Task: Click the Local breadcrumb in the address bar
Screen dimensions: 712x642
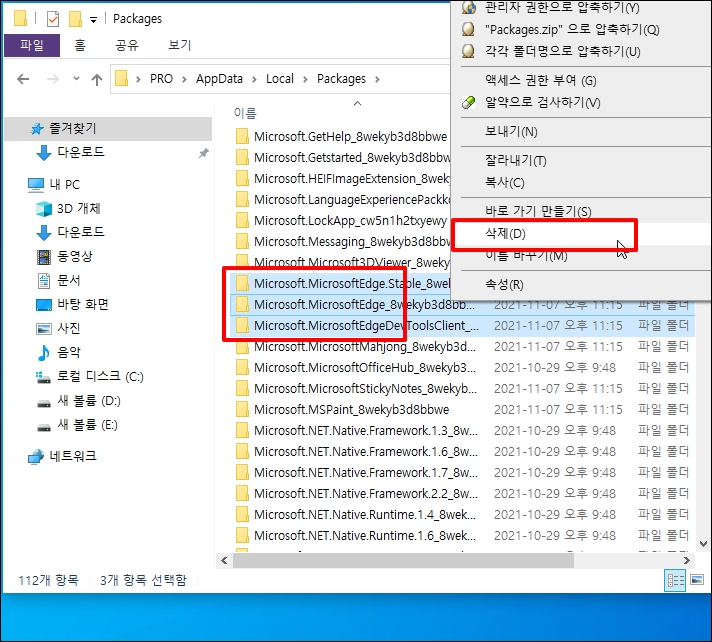Action: 280,79
